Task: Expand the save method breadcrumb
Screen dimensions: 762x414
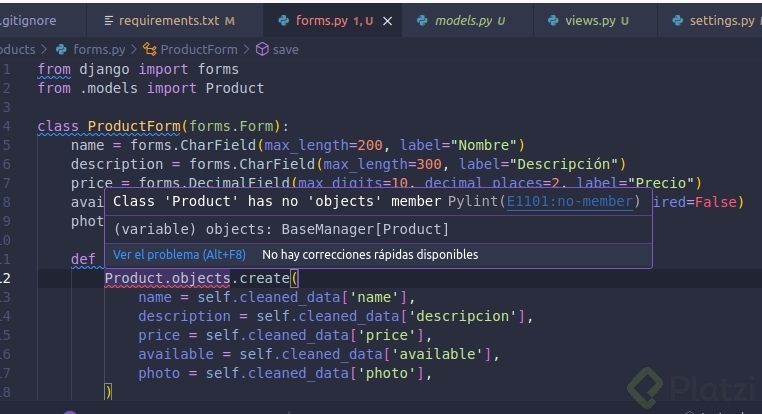Action: pos(285,49)
